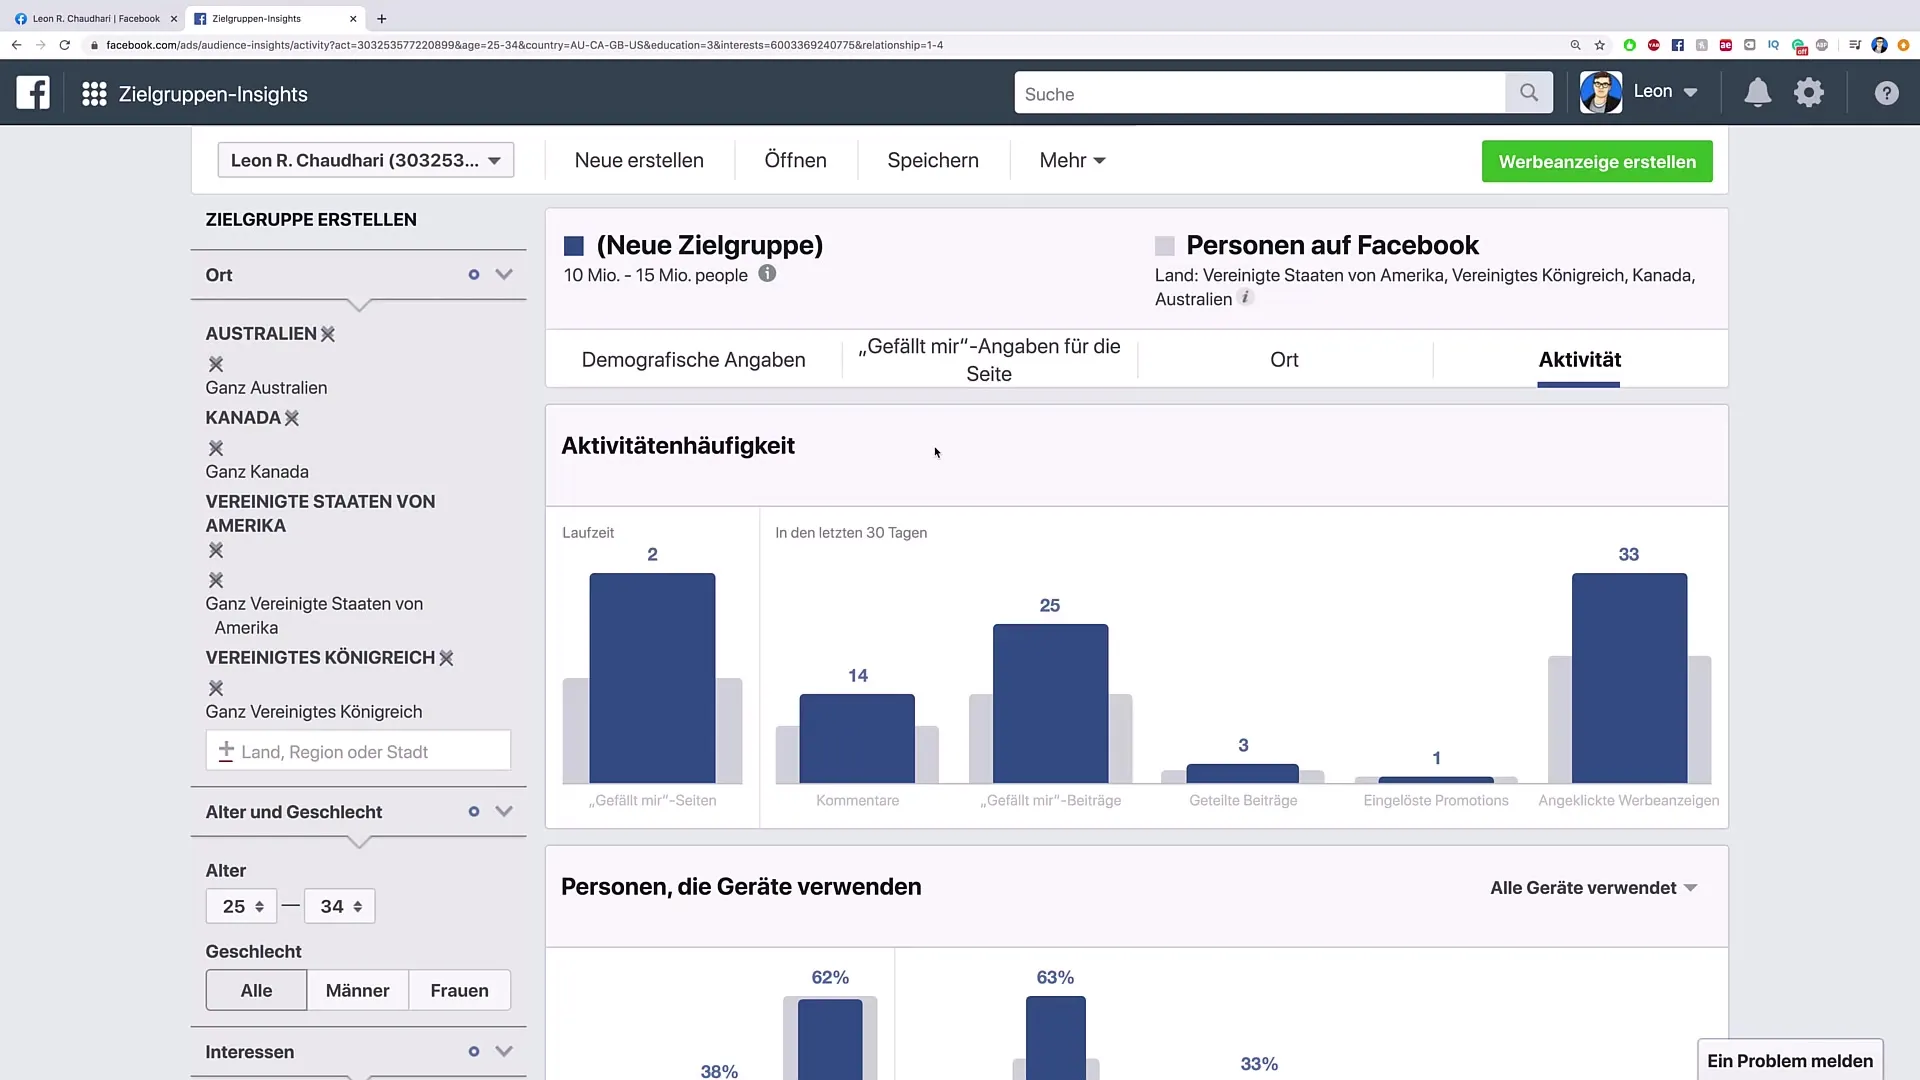Click the browser zoom magnifier icon
This screenshot has height=1080, width=1920.
pos(1576,45)
